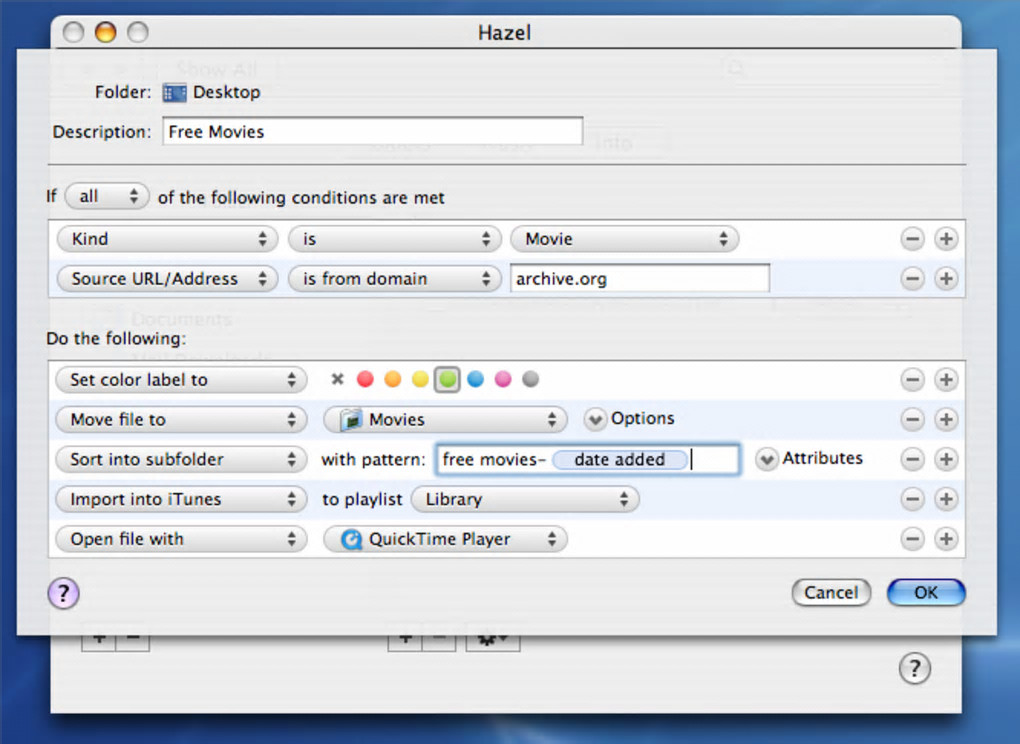Screen dimensions: 1020x744
Task: Open the all/any conditions popup
Action: (107, 196)
